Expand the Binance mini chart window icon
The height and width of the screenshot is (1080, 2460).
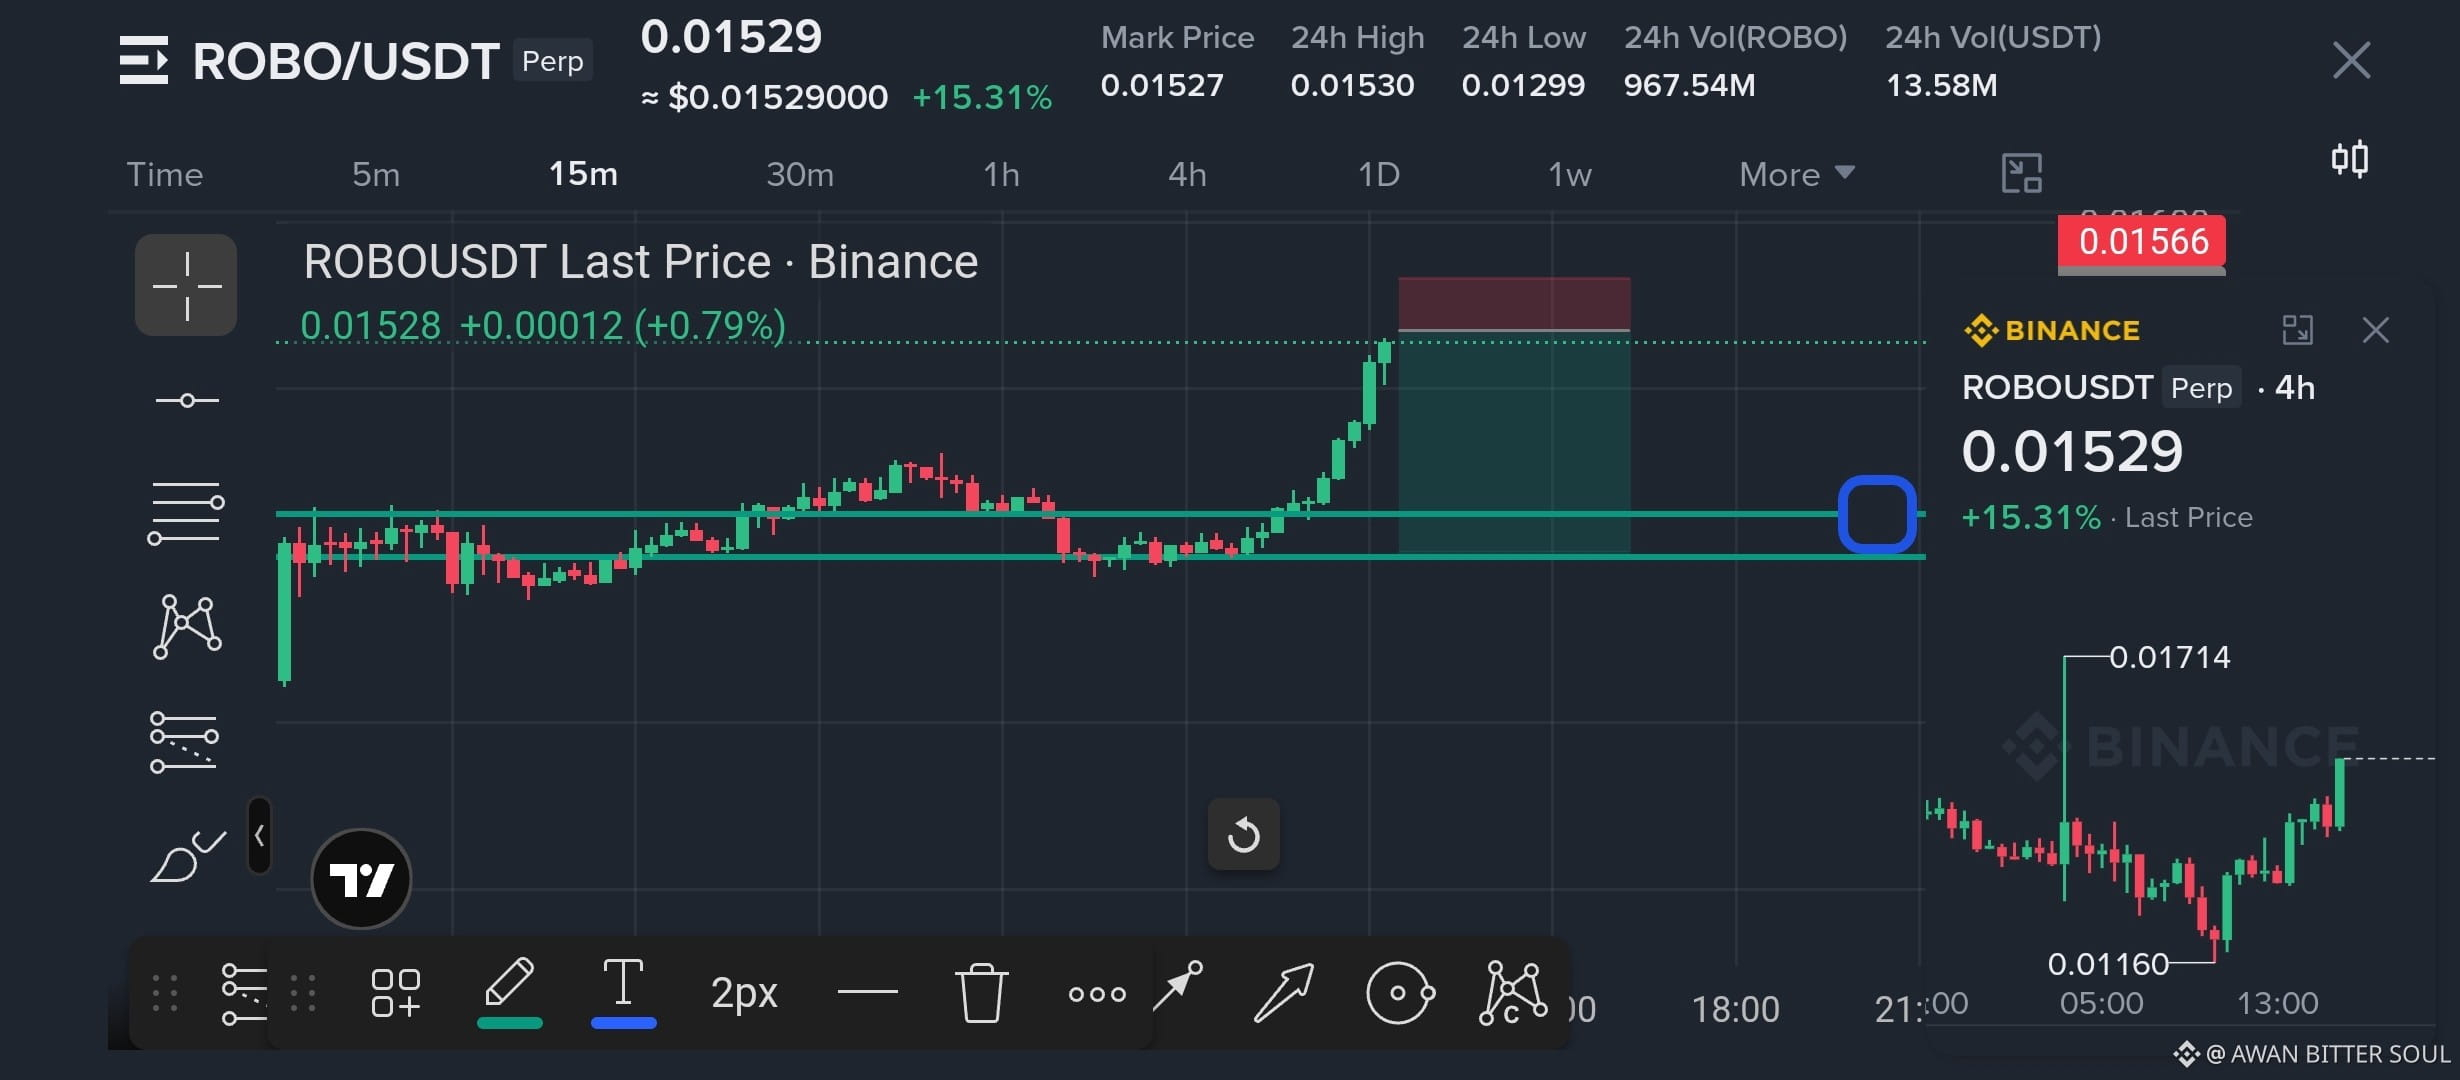(x=2297, y=330)
